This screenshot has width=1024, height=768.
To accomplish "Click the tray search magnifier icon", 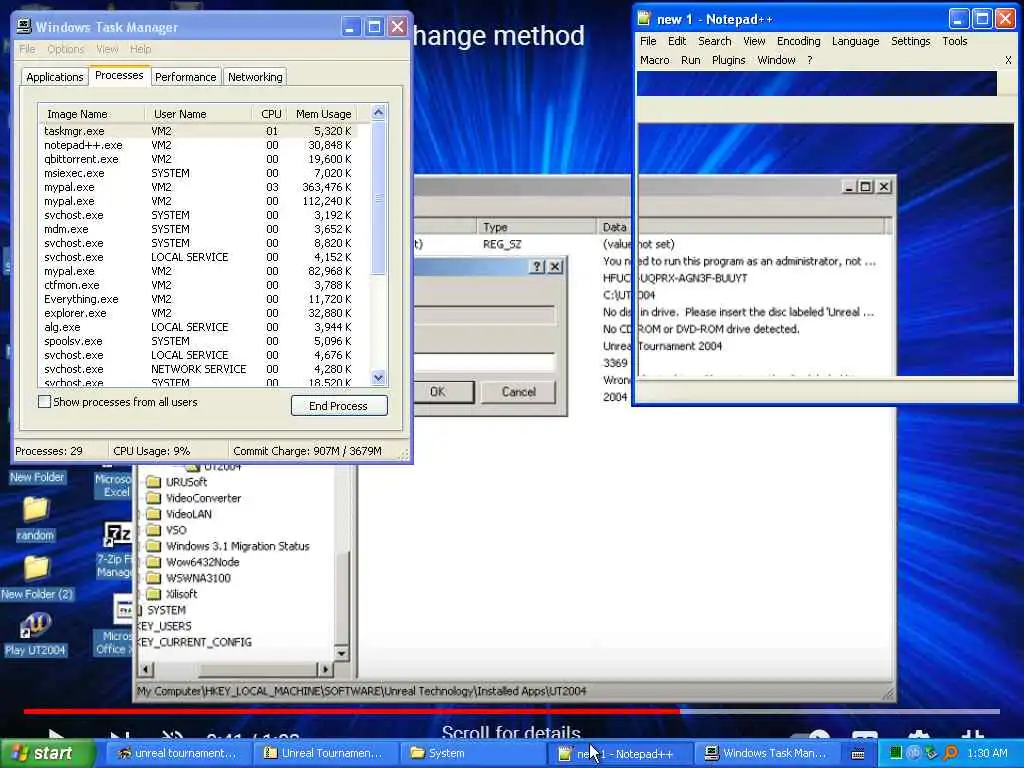I will (x=950, y=753).
